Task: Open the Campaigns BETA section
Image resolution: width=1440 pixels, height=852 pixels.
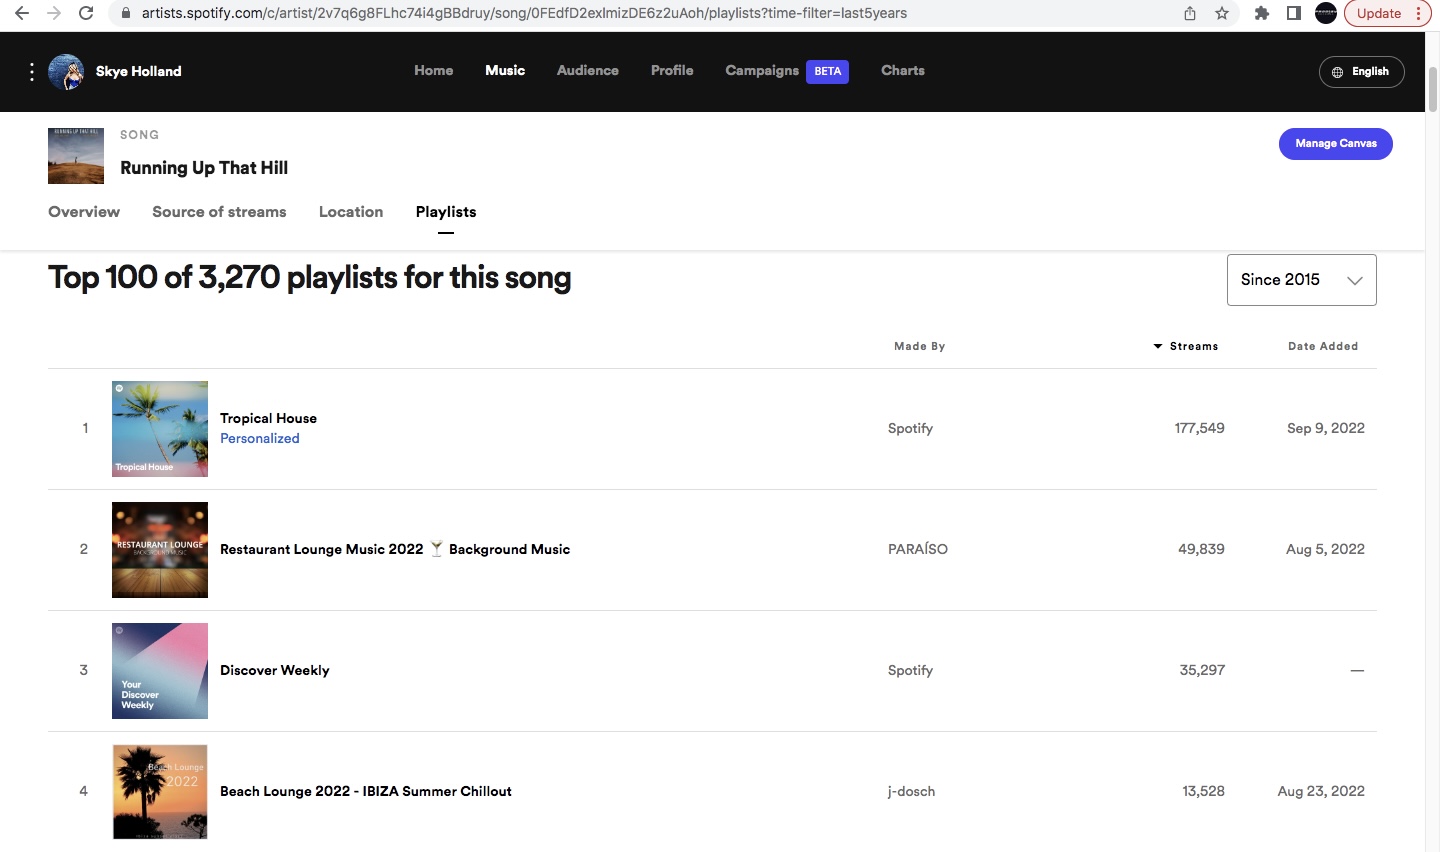Action: click(762, 70)
